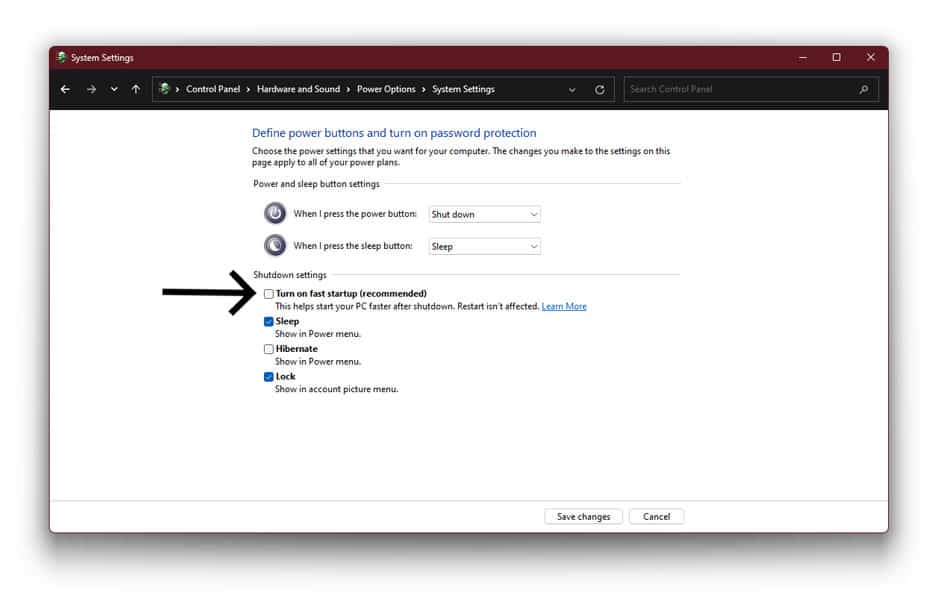Click the power button icon
The image size is (934, 600).
coord(275,213)
